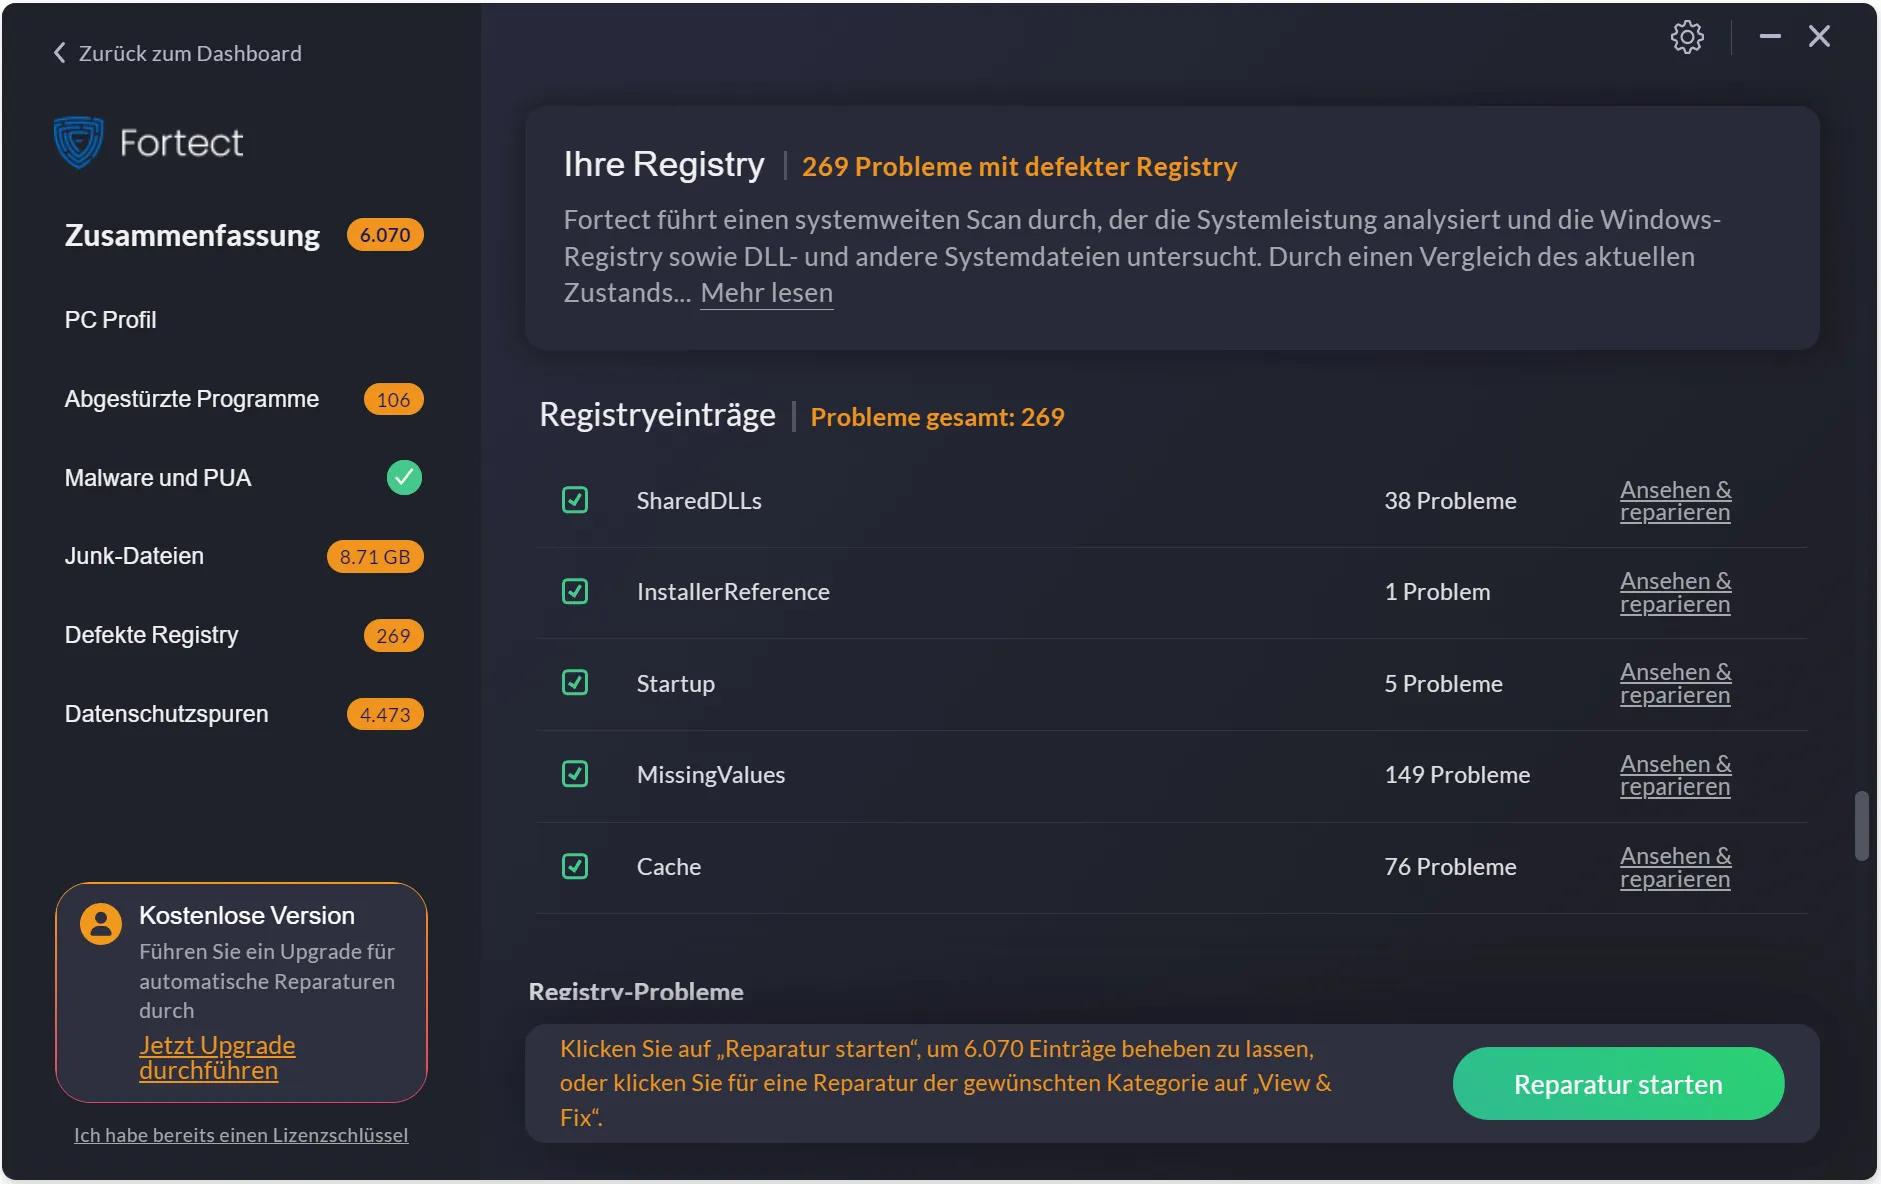Open settings via the gear icon

1687,37
